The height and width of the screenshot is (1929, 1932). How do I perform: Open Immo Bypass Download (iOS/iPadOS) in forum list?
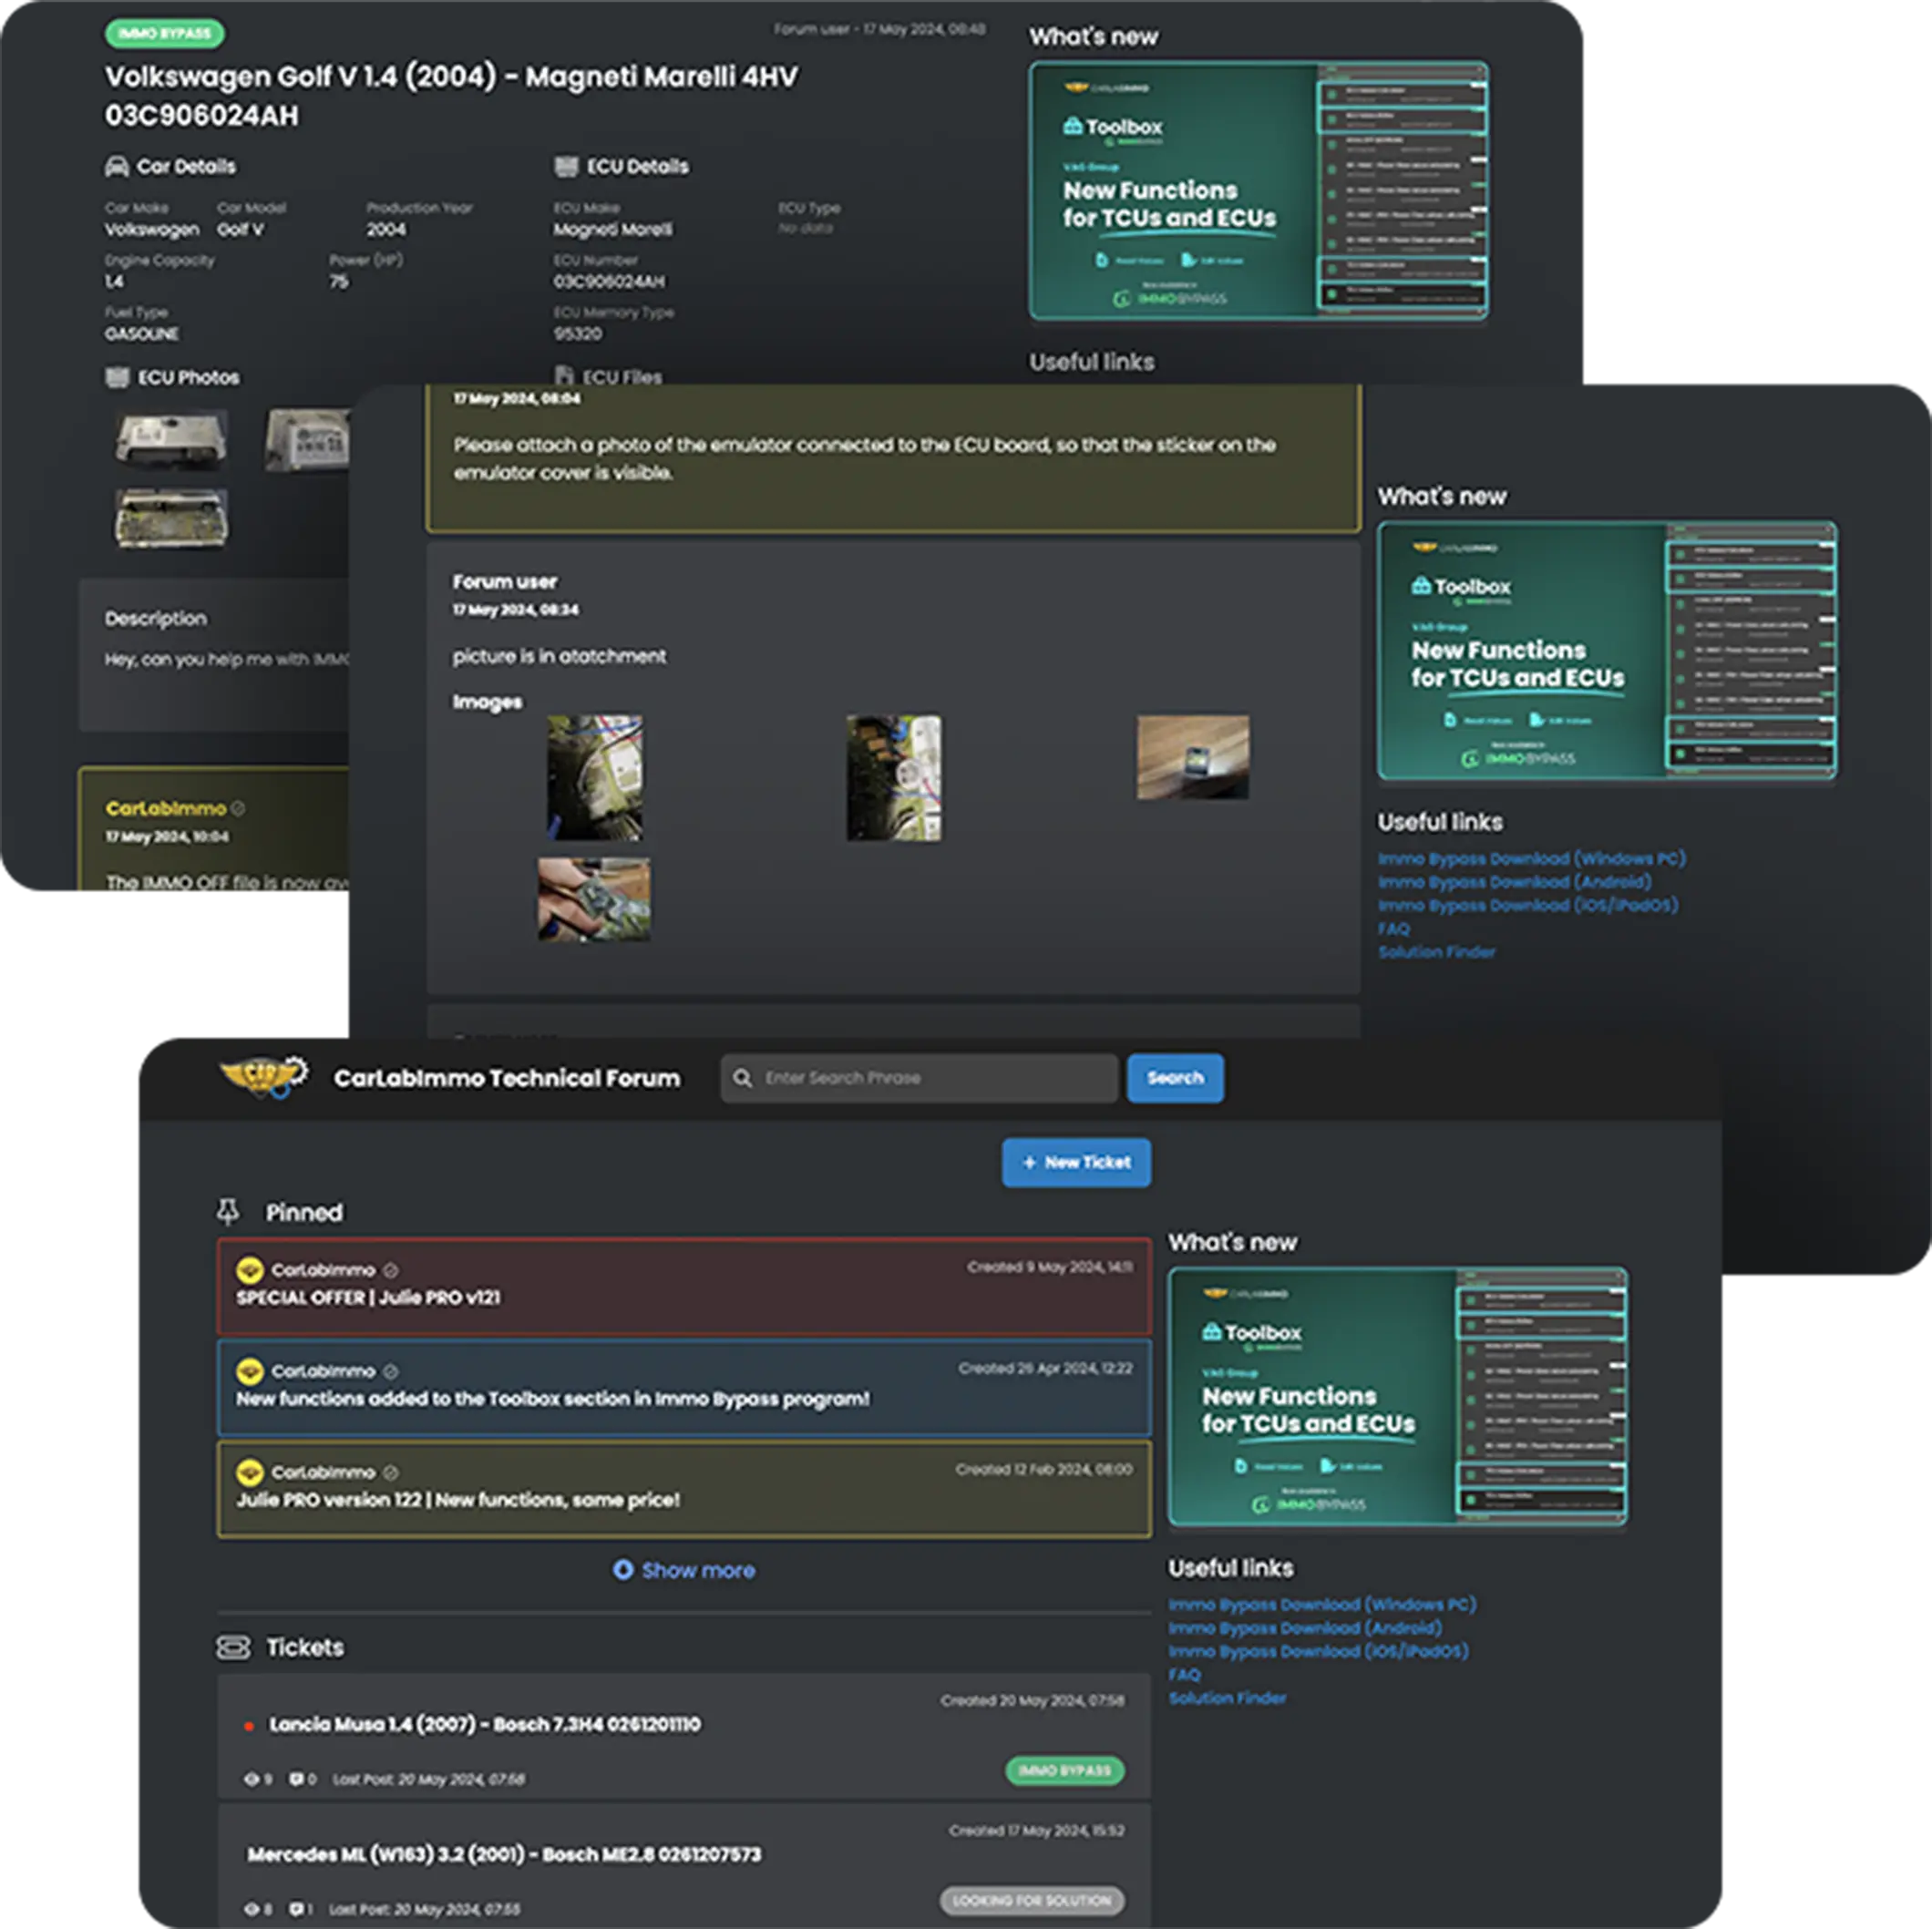tap(1318, 1651)
